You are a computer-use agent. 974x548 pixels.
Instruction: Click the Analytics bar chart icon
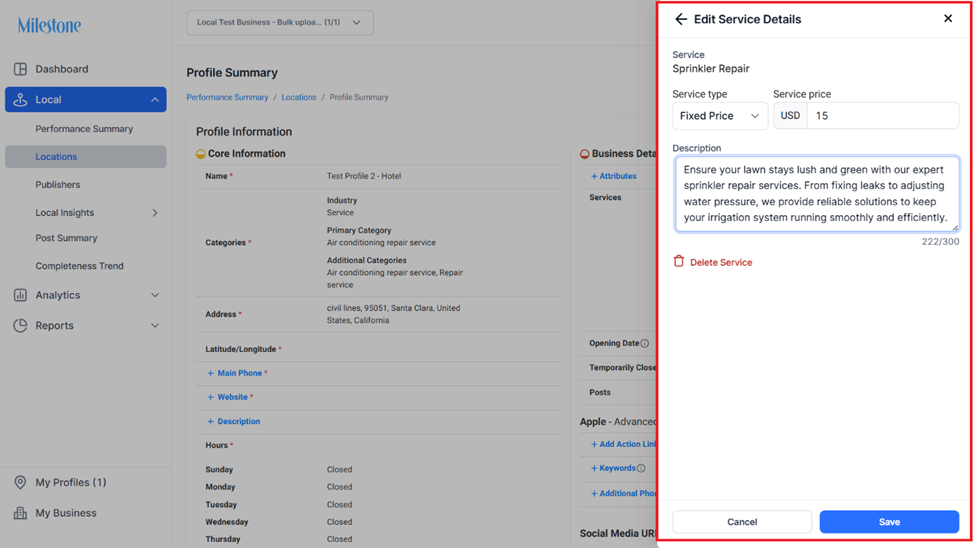(x=20, y=295)
